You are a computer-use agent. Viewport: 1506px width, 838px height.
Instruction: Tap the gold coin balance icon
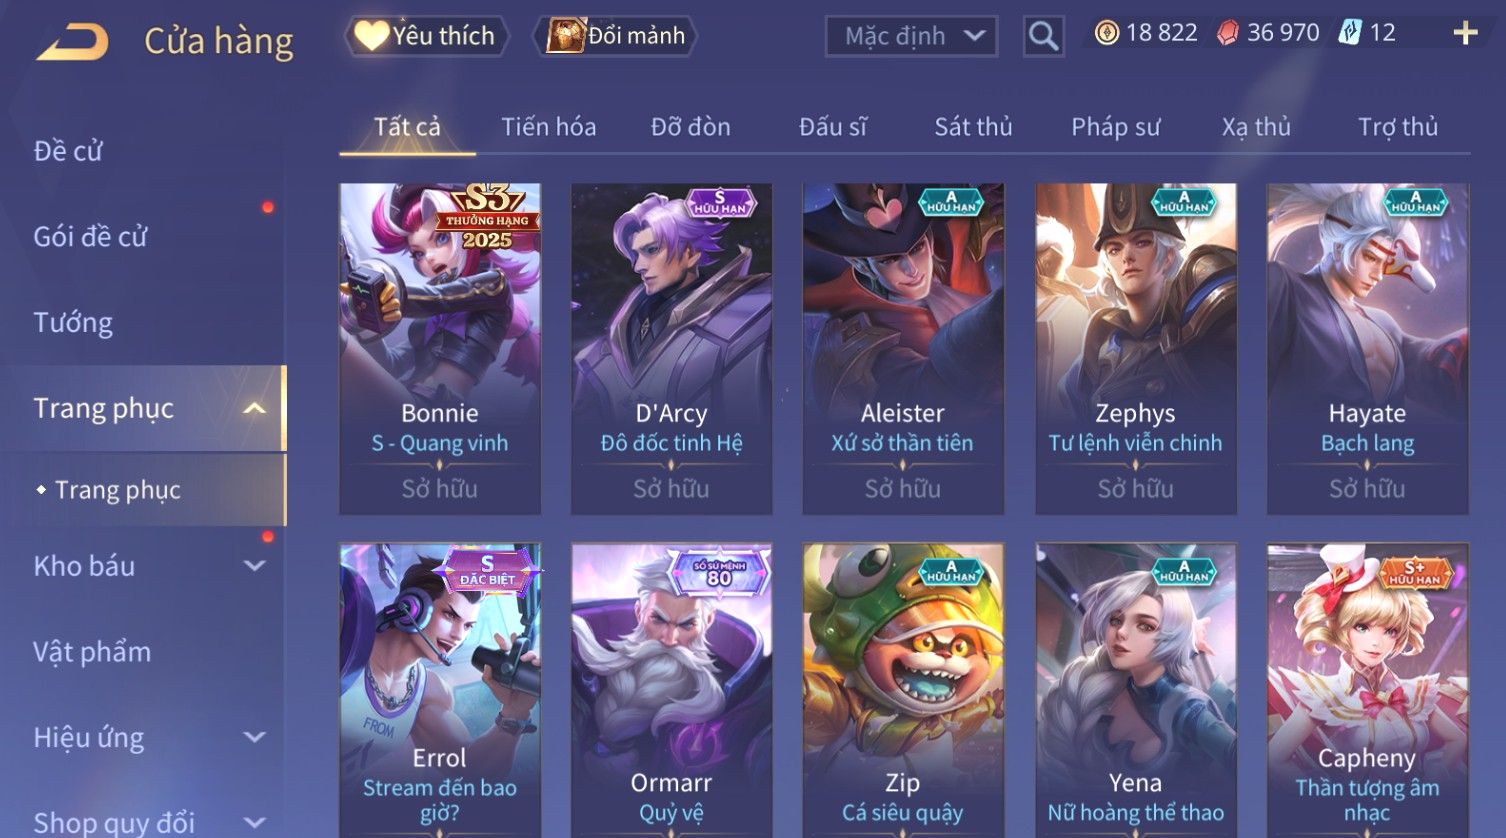(x=1106, y=33)
